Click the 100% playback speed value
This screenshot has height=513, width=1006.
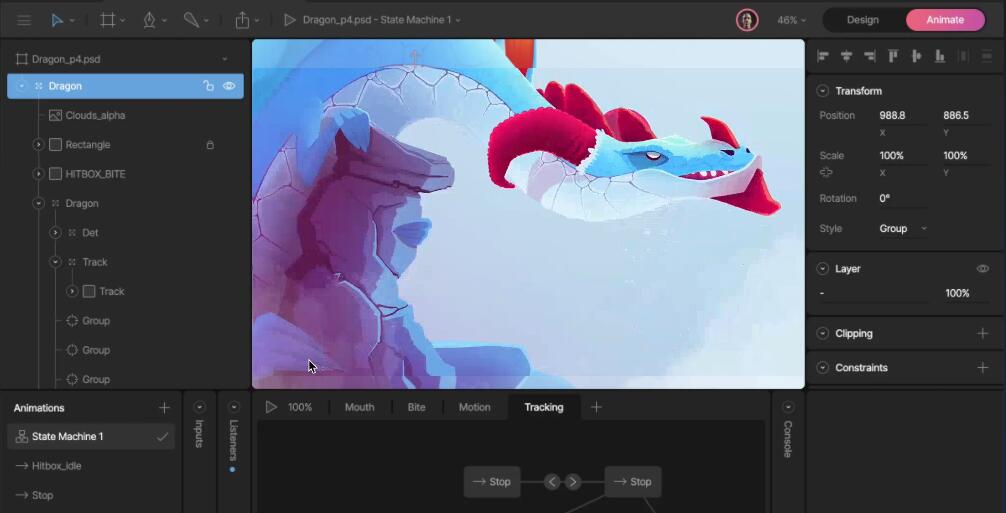pyautogui.click(x=300, y=407)
